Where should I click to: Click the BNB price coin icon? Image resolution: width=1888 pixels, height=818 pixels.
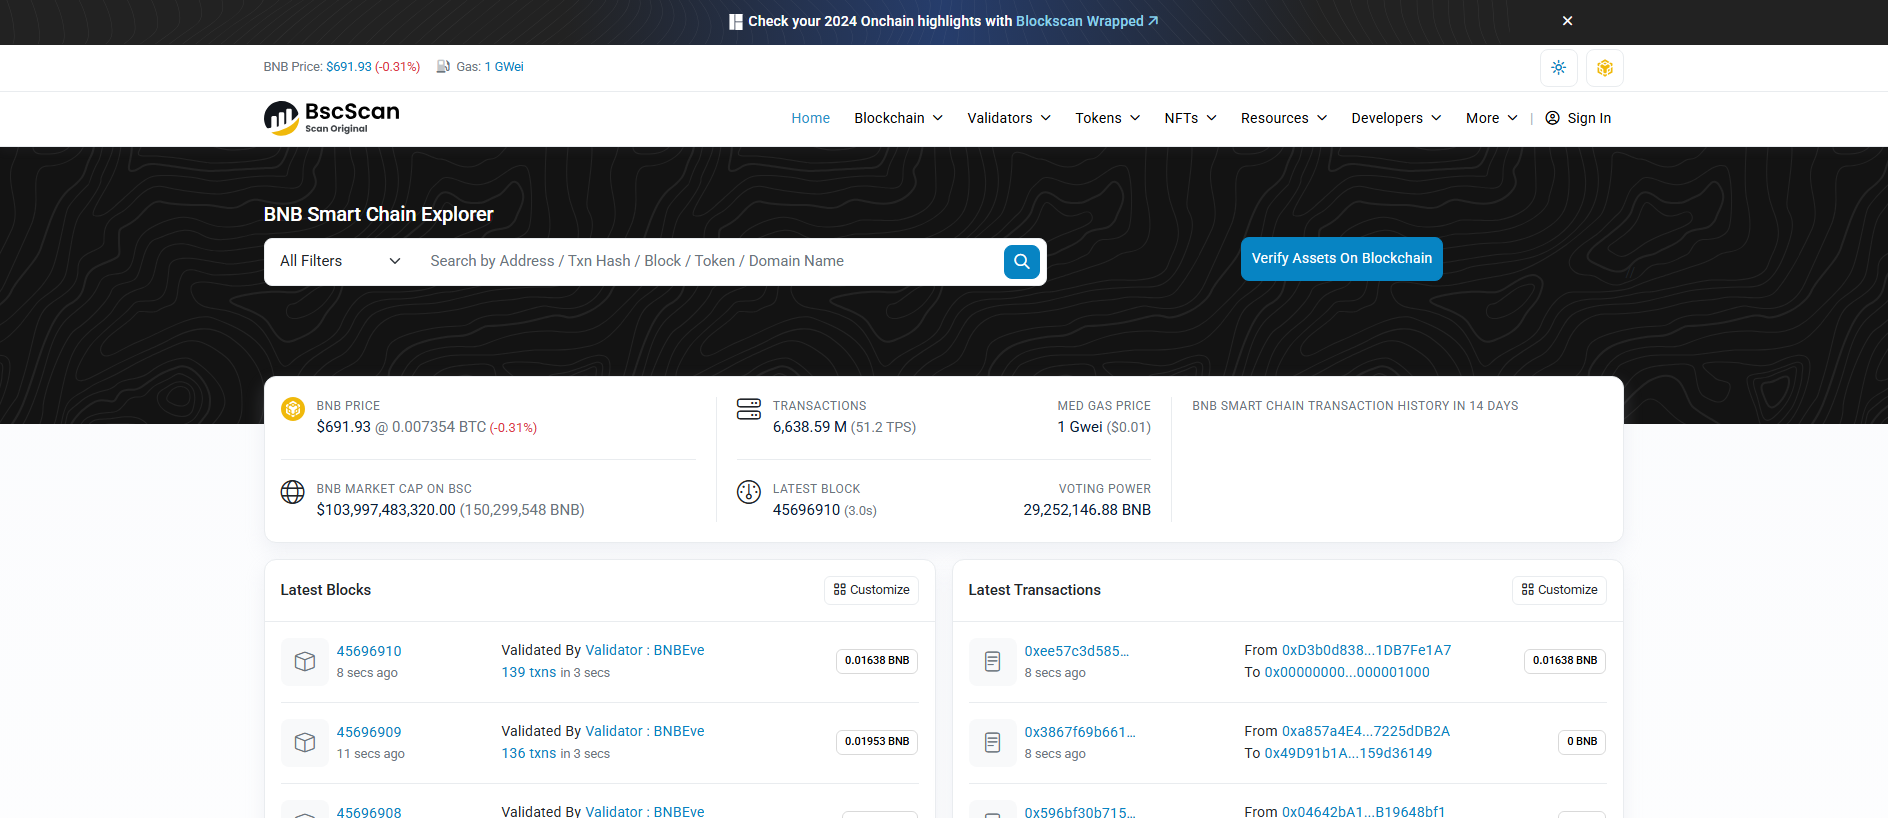pyautogui.click(x=293, y=409)
